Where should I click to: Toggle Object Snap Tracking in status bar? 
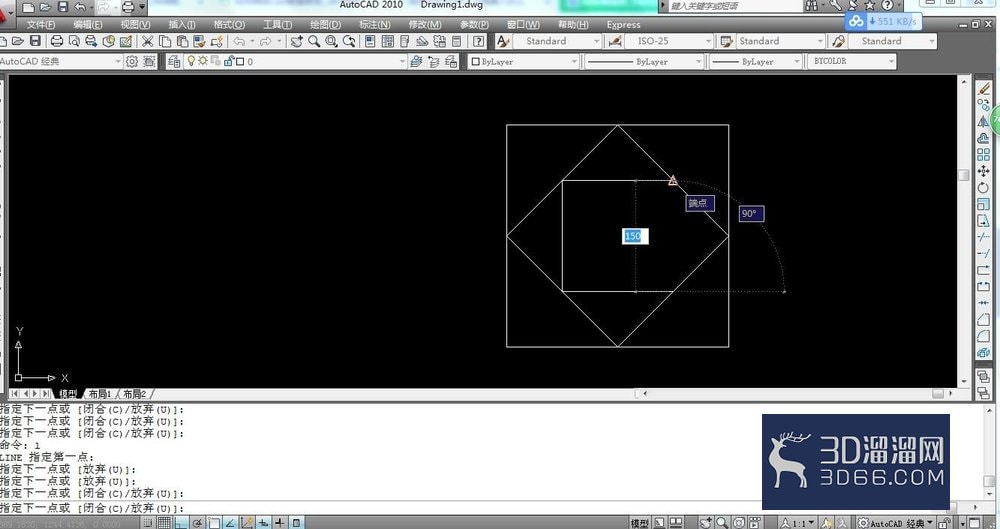[231, 523]
